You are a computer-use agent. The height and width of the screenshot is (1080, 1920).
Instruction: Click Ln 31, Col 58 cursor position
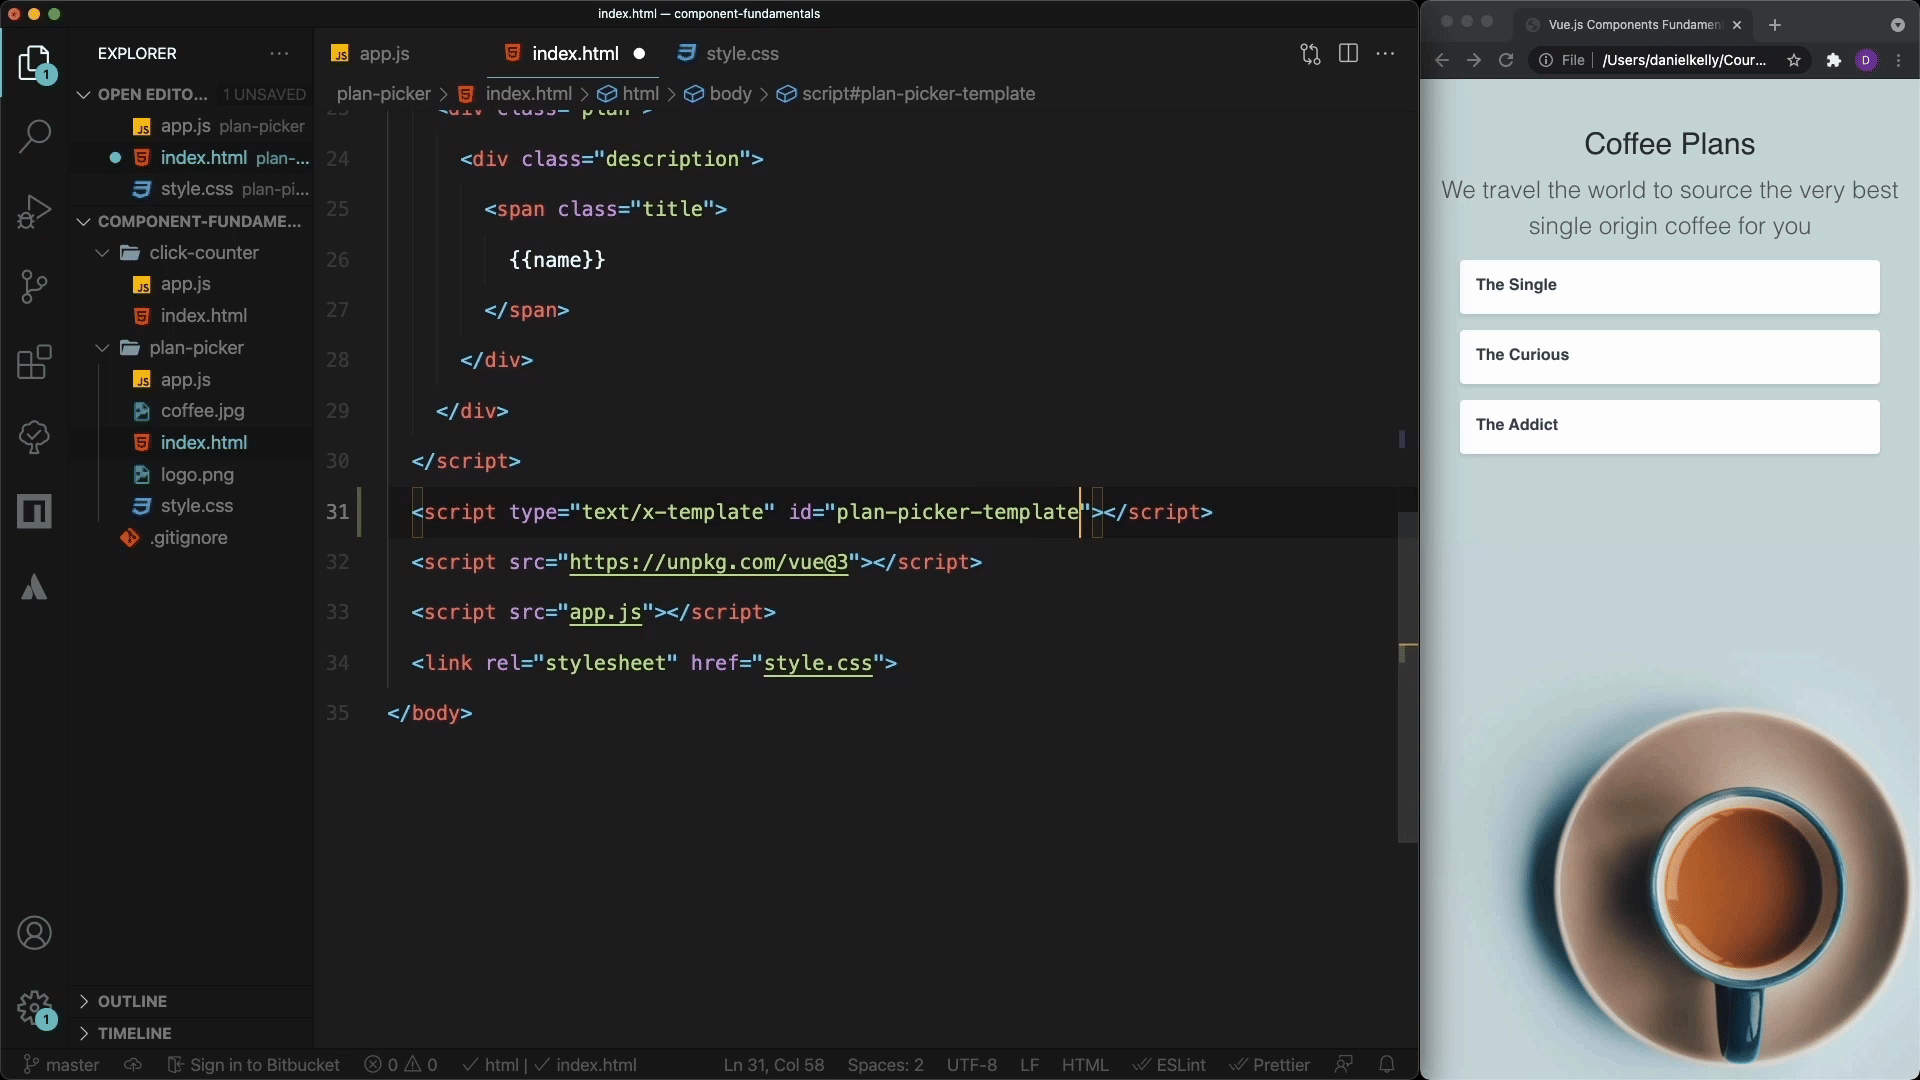click(774, 1065)
